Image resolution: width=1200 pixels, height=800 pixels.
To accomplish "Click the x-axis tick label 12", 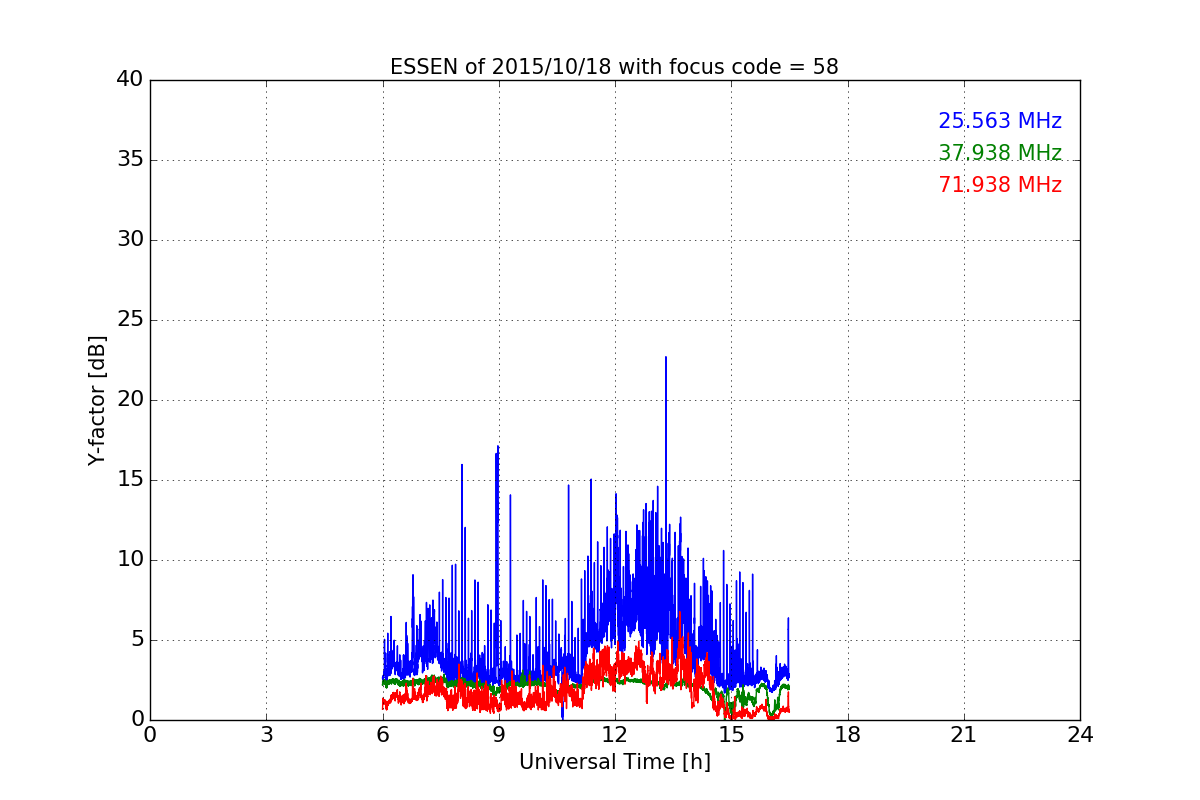I will click(x=615, y=735).
